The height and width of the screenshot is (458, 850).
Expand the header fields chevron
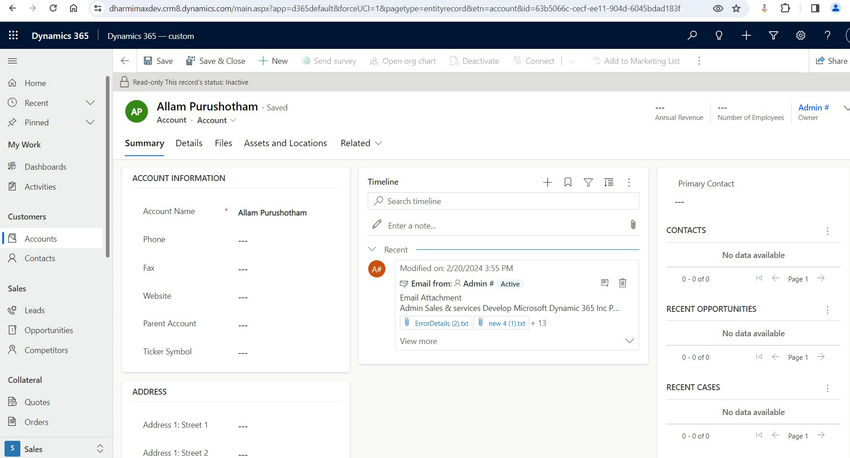click(x=846, y=108)
